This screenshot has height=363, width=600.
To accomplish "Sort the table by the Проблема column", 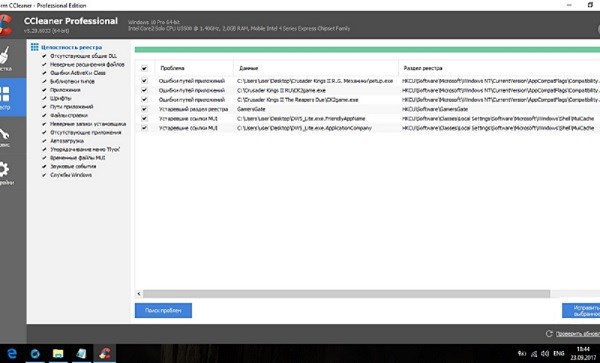I will (172, 68).
